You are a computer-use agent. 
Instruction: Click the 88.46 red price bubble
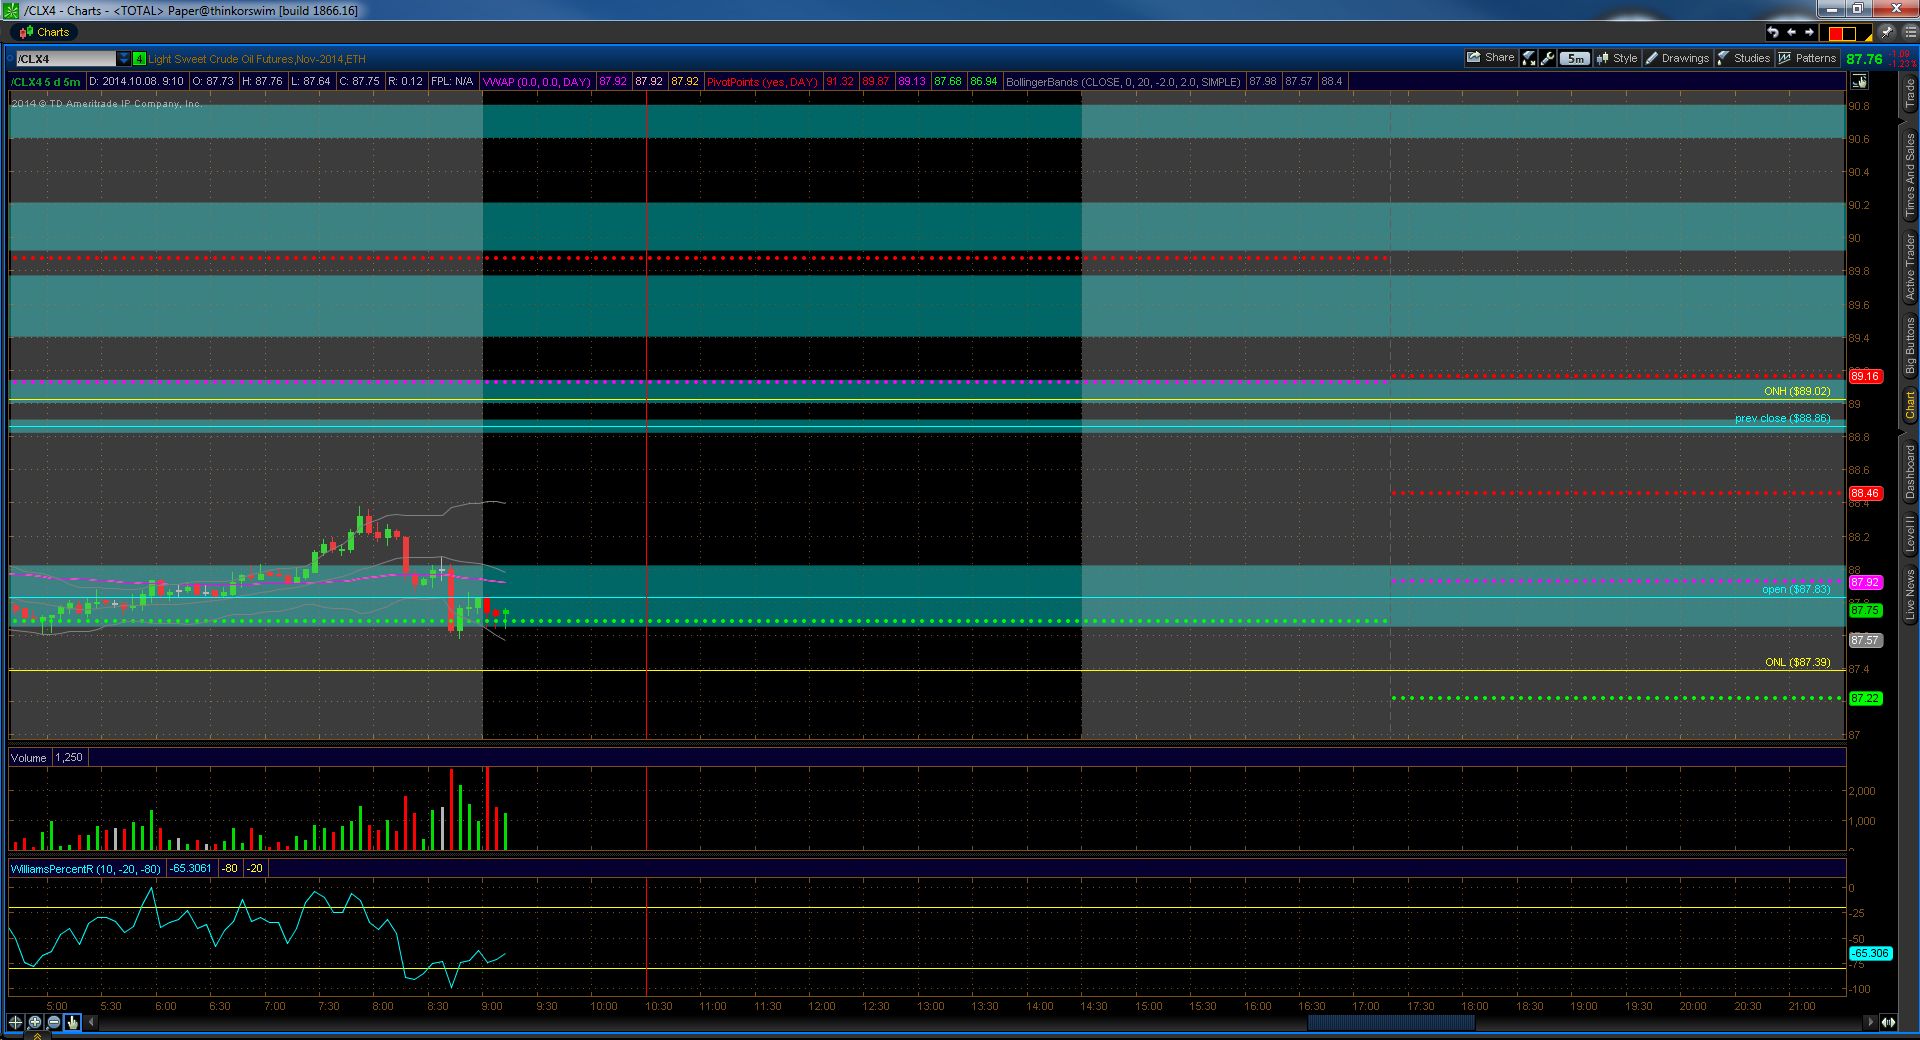point(1865,494)
